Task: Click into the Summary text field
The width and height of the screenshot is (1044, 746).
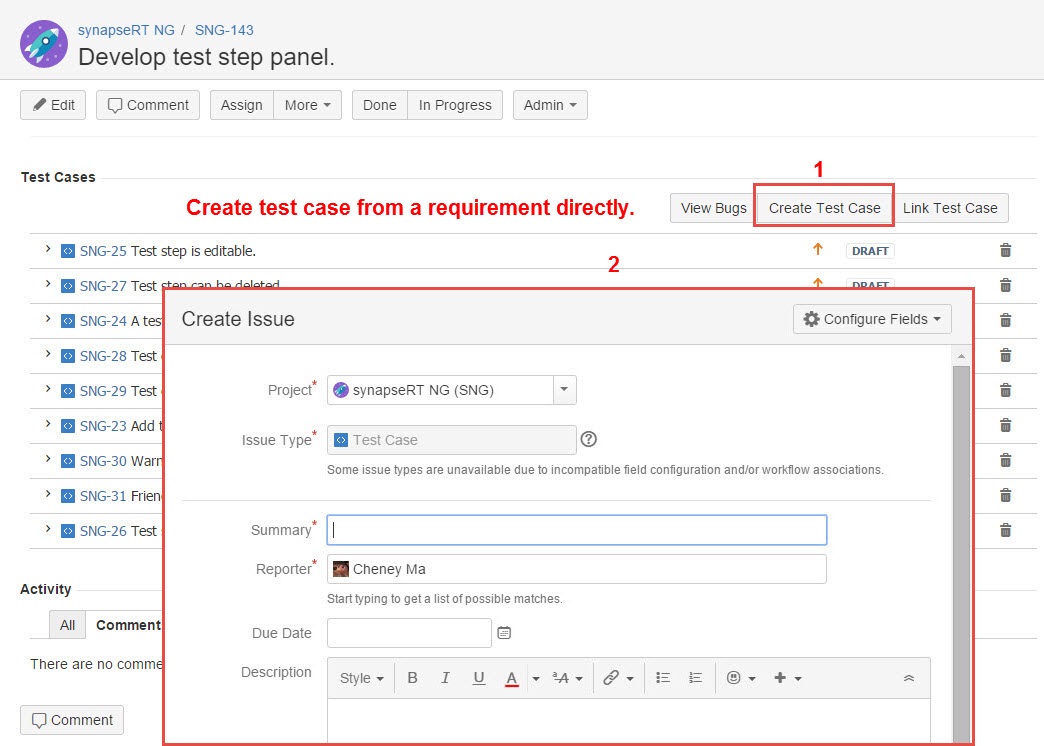Action: [x=578, y=530]
